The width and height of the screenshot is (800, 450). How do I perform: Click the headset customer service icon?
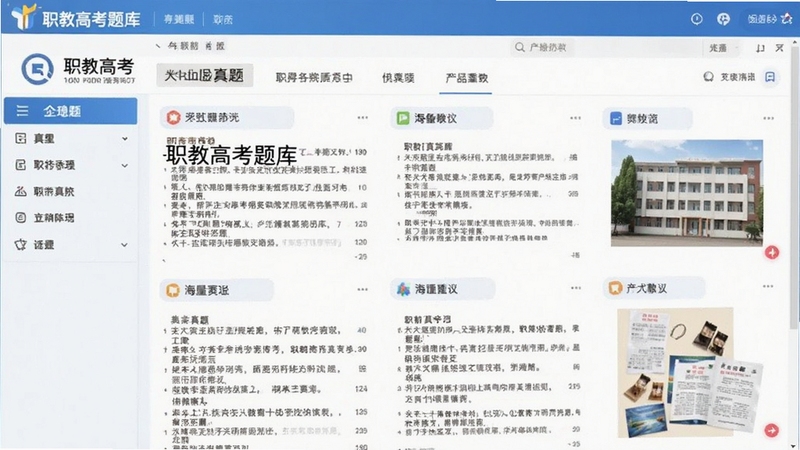(x=708, y=77)
